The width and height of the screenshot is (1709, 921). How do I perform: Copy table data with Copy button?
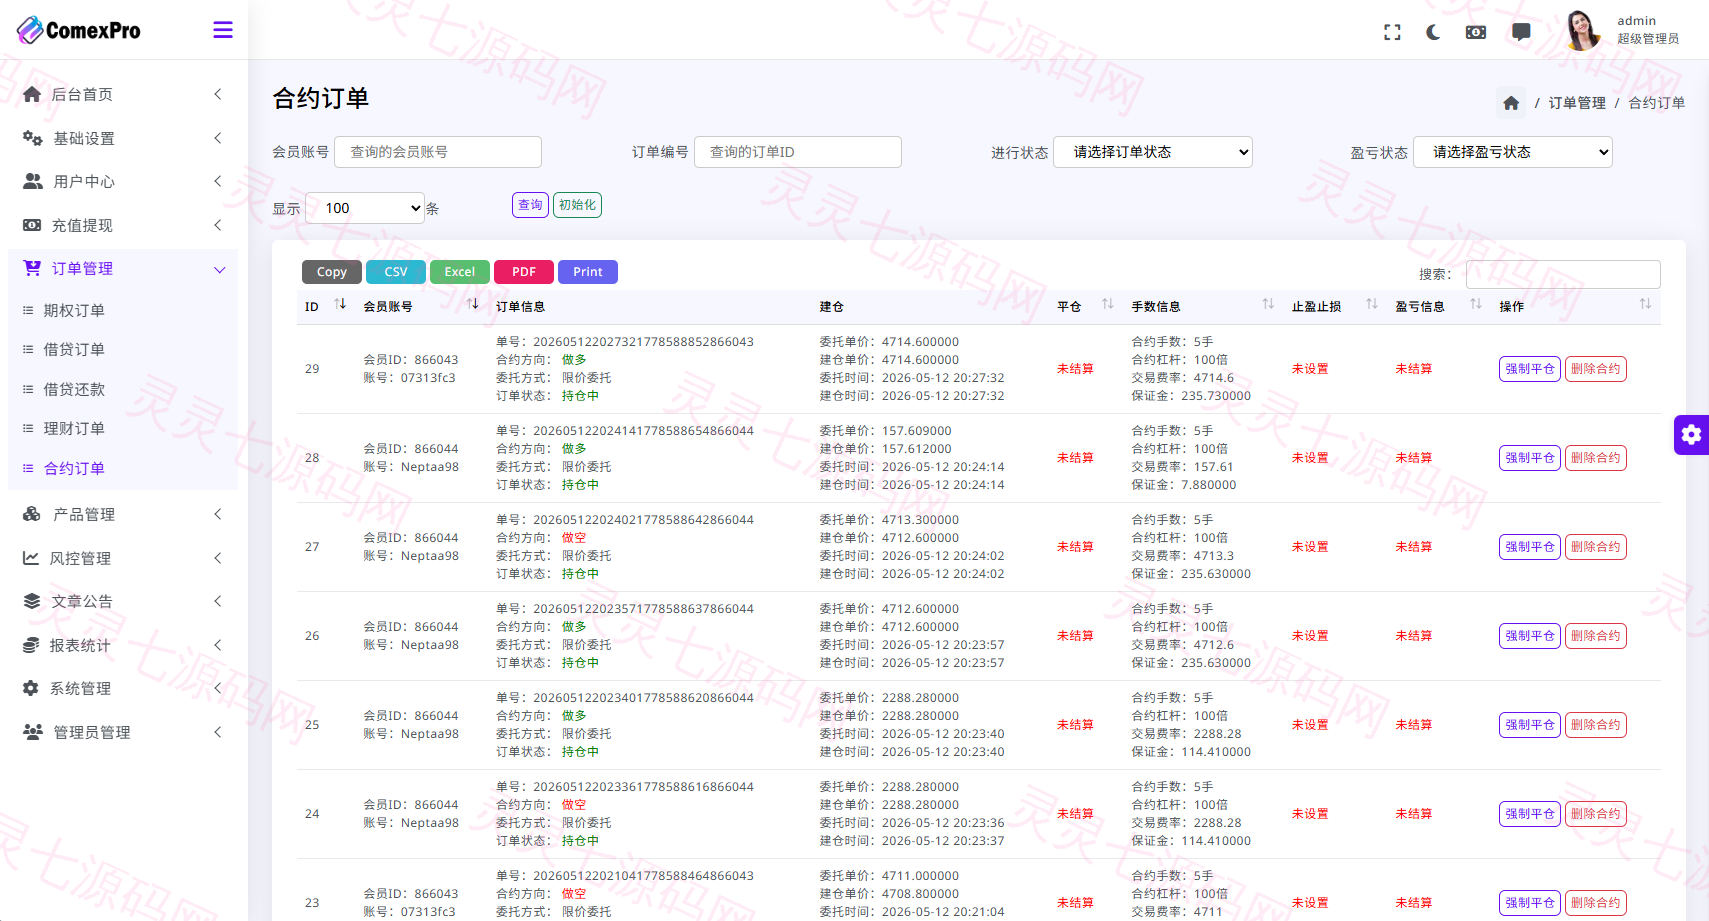coord(332,272)
